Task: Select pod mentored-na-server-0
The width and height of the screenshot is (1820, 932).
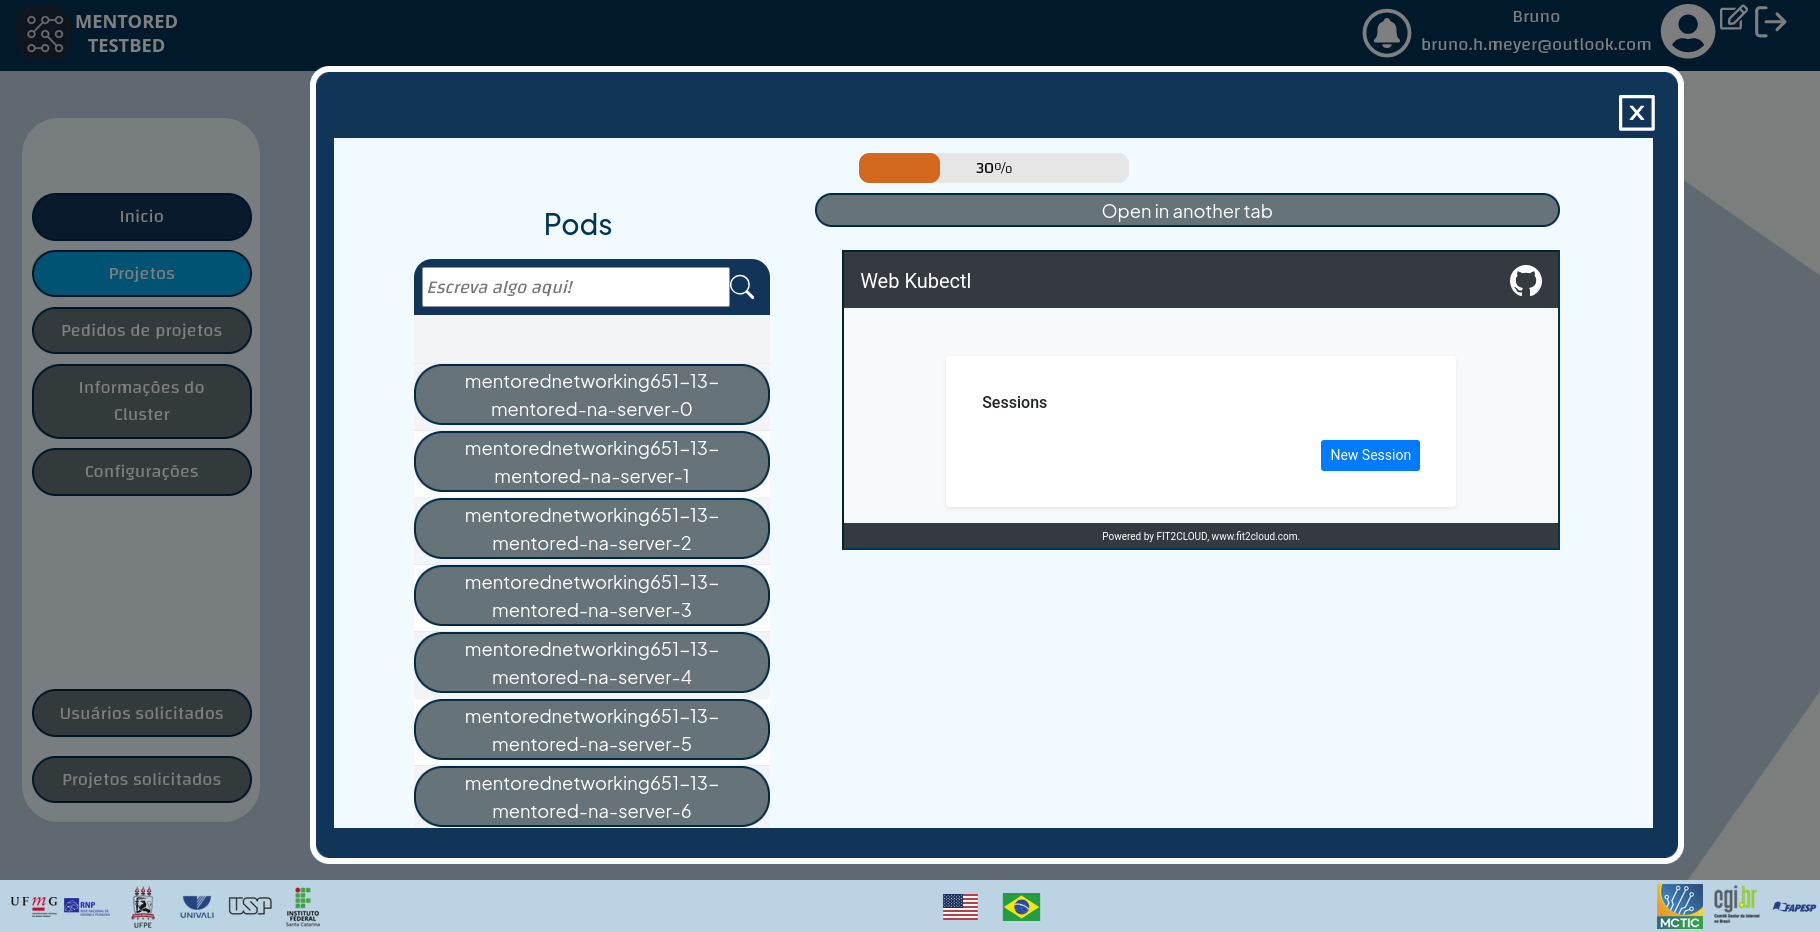Action: pyautogui.click(x=591, y=395)
